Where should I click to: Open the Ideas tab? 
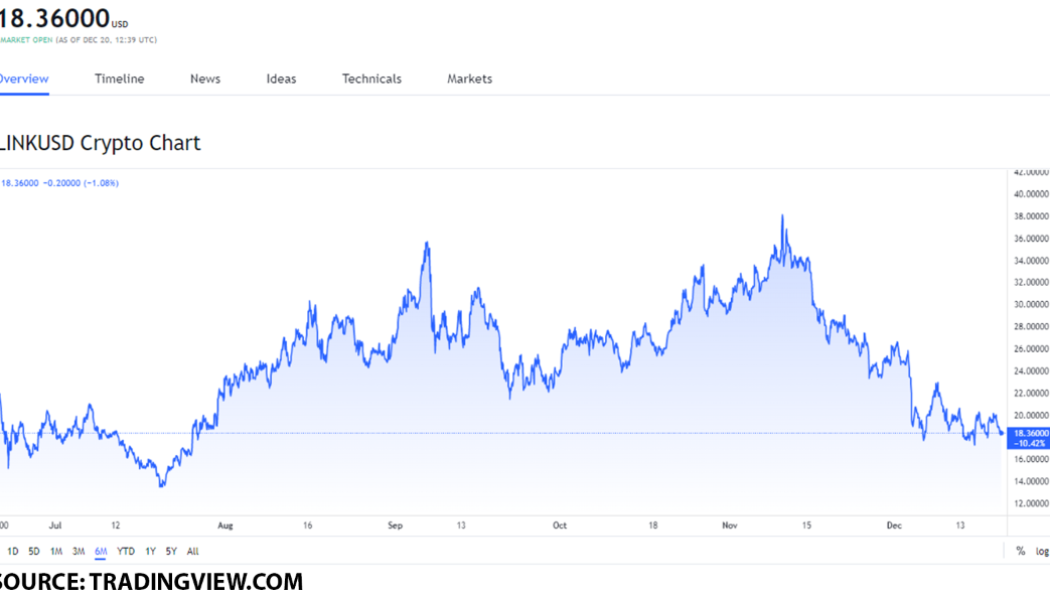click(281, 79)
